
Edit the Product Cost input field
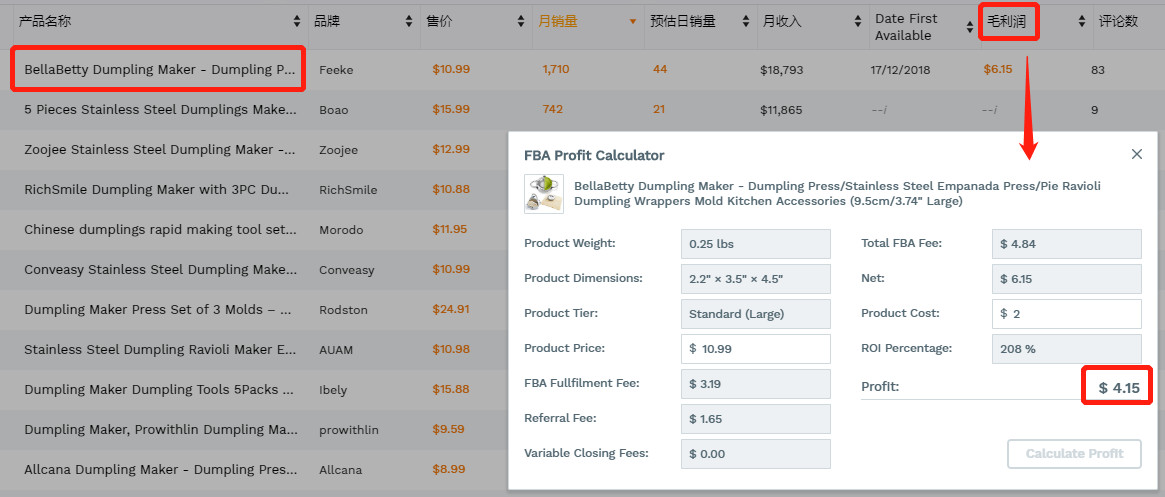1066,313
